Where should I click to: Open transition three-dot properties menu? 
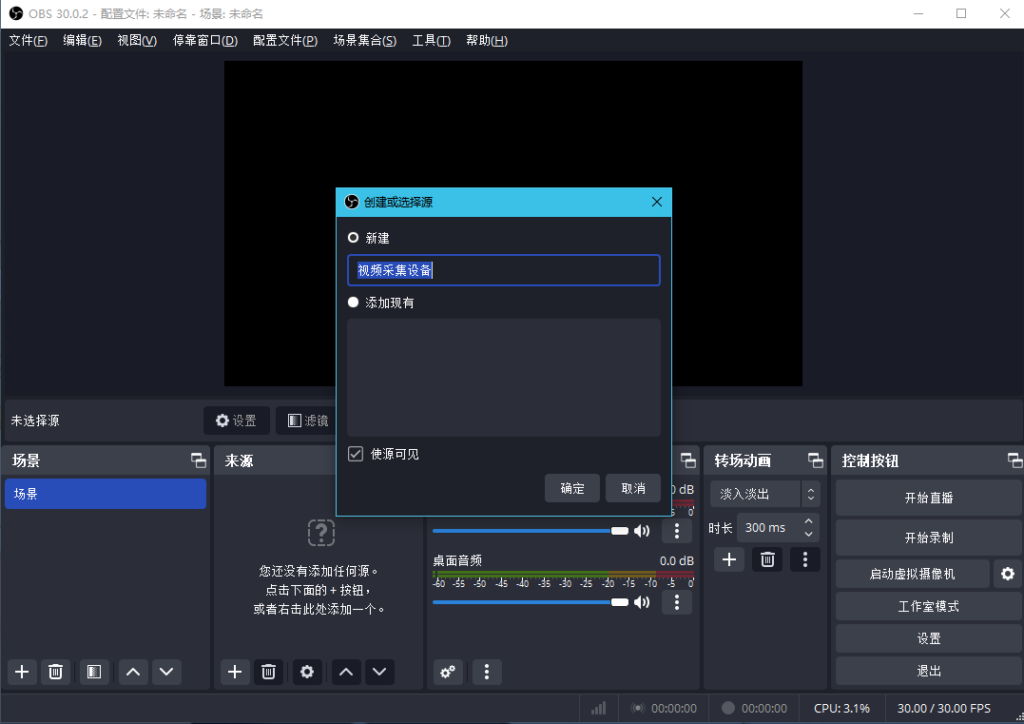coord(805,560)
